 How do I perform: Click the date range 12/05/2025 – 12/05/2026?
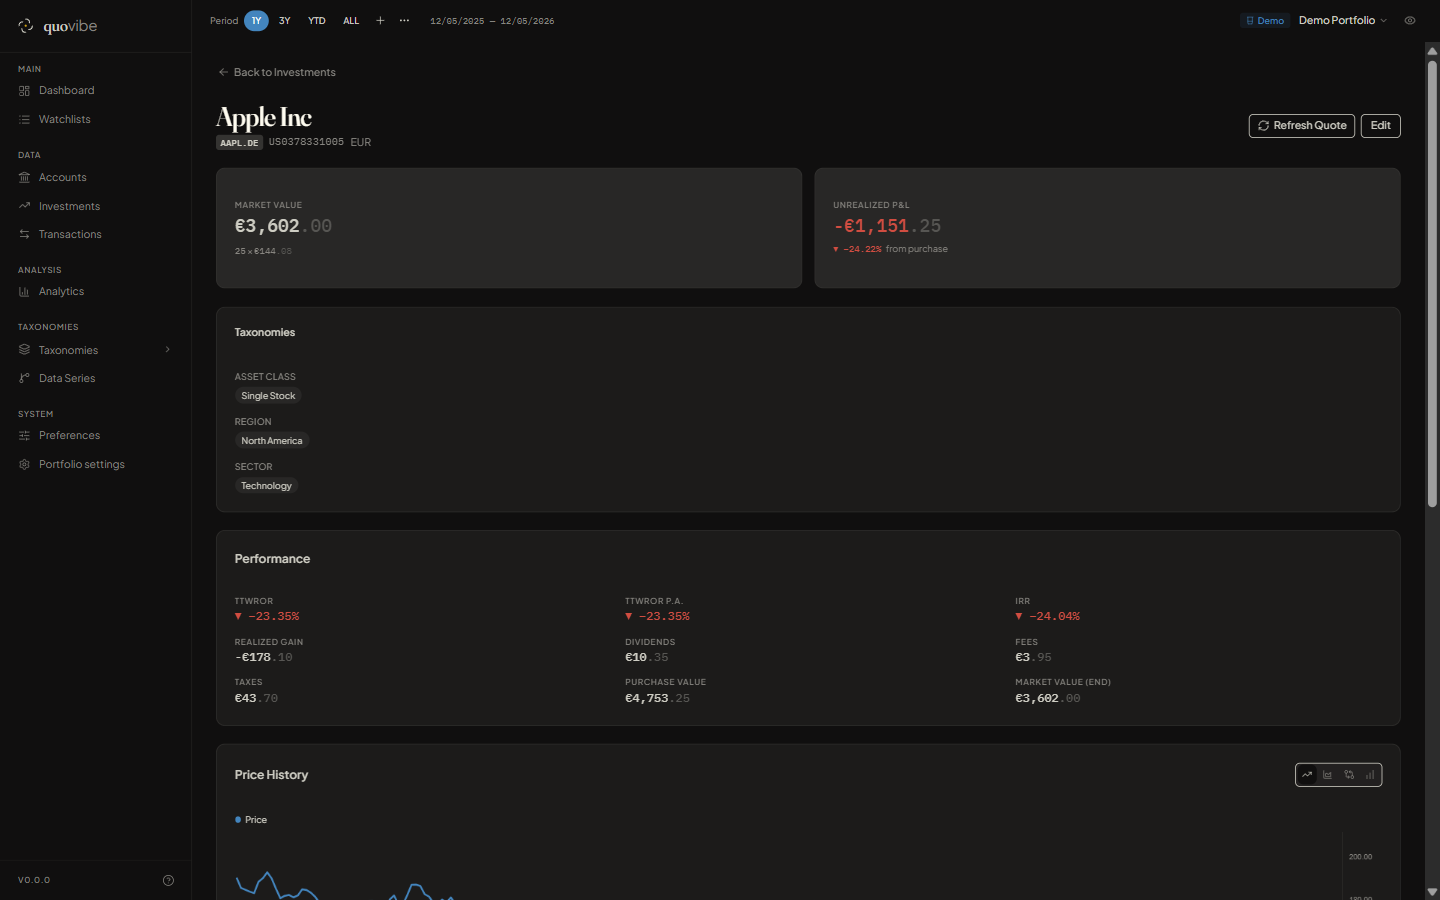tap(492, 21)
